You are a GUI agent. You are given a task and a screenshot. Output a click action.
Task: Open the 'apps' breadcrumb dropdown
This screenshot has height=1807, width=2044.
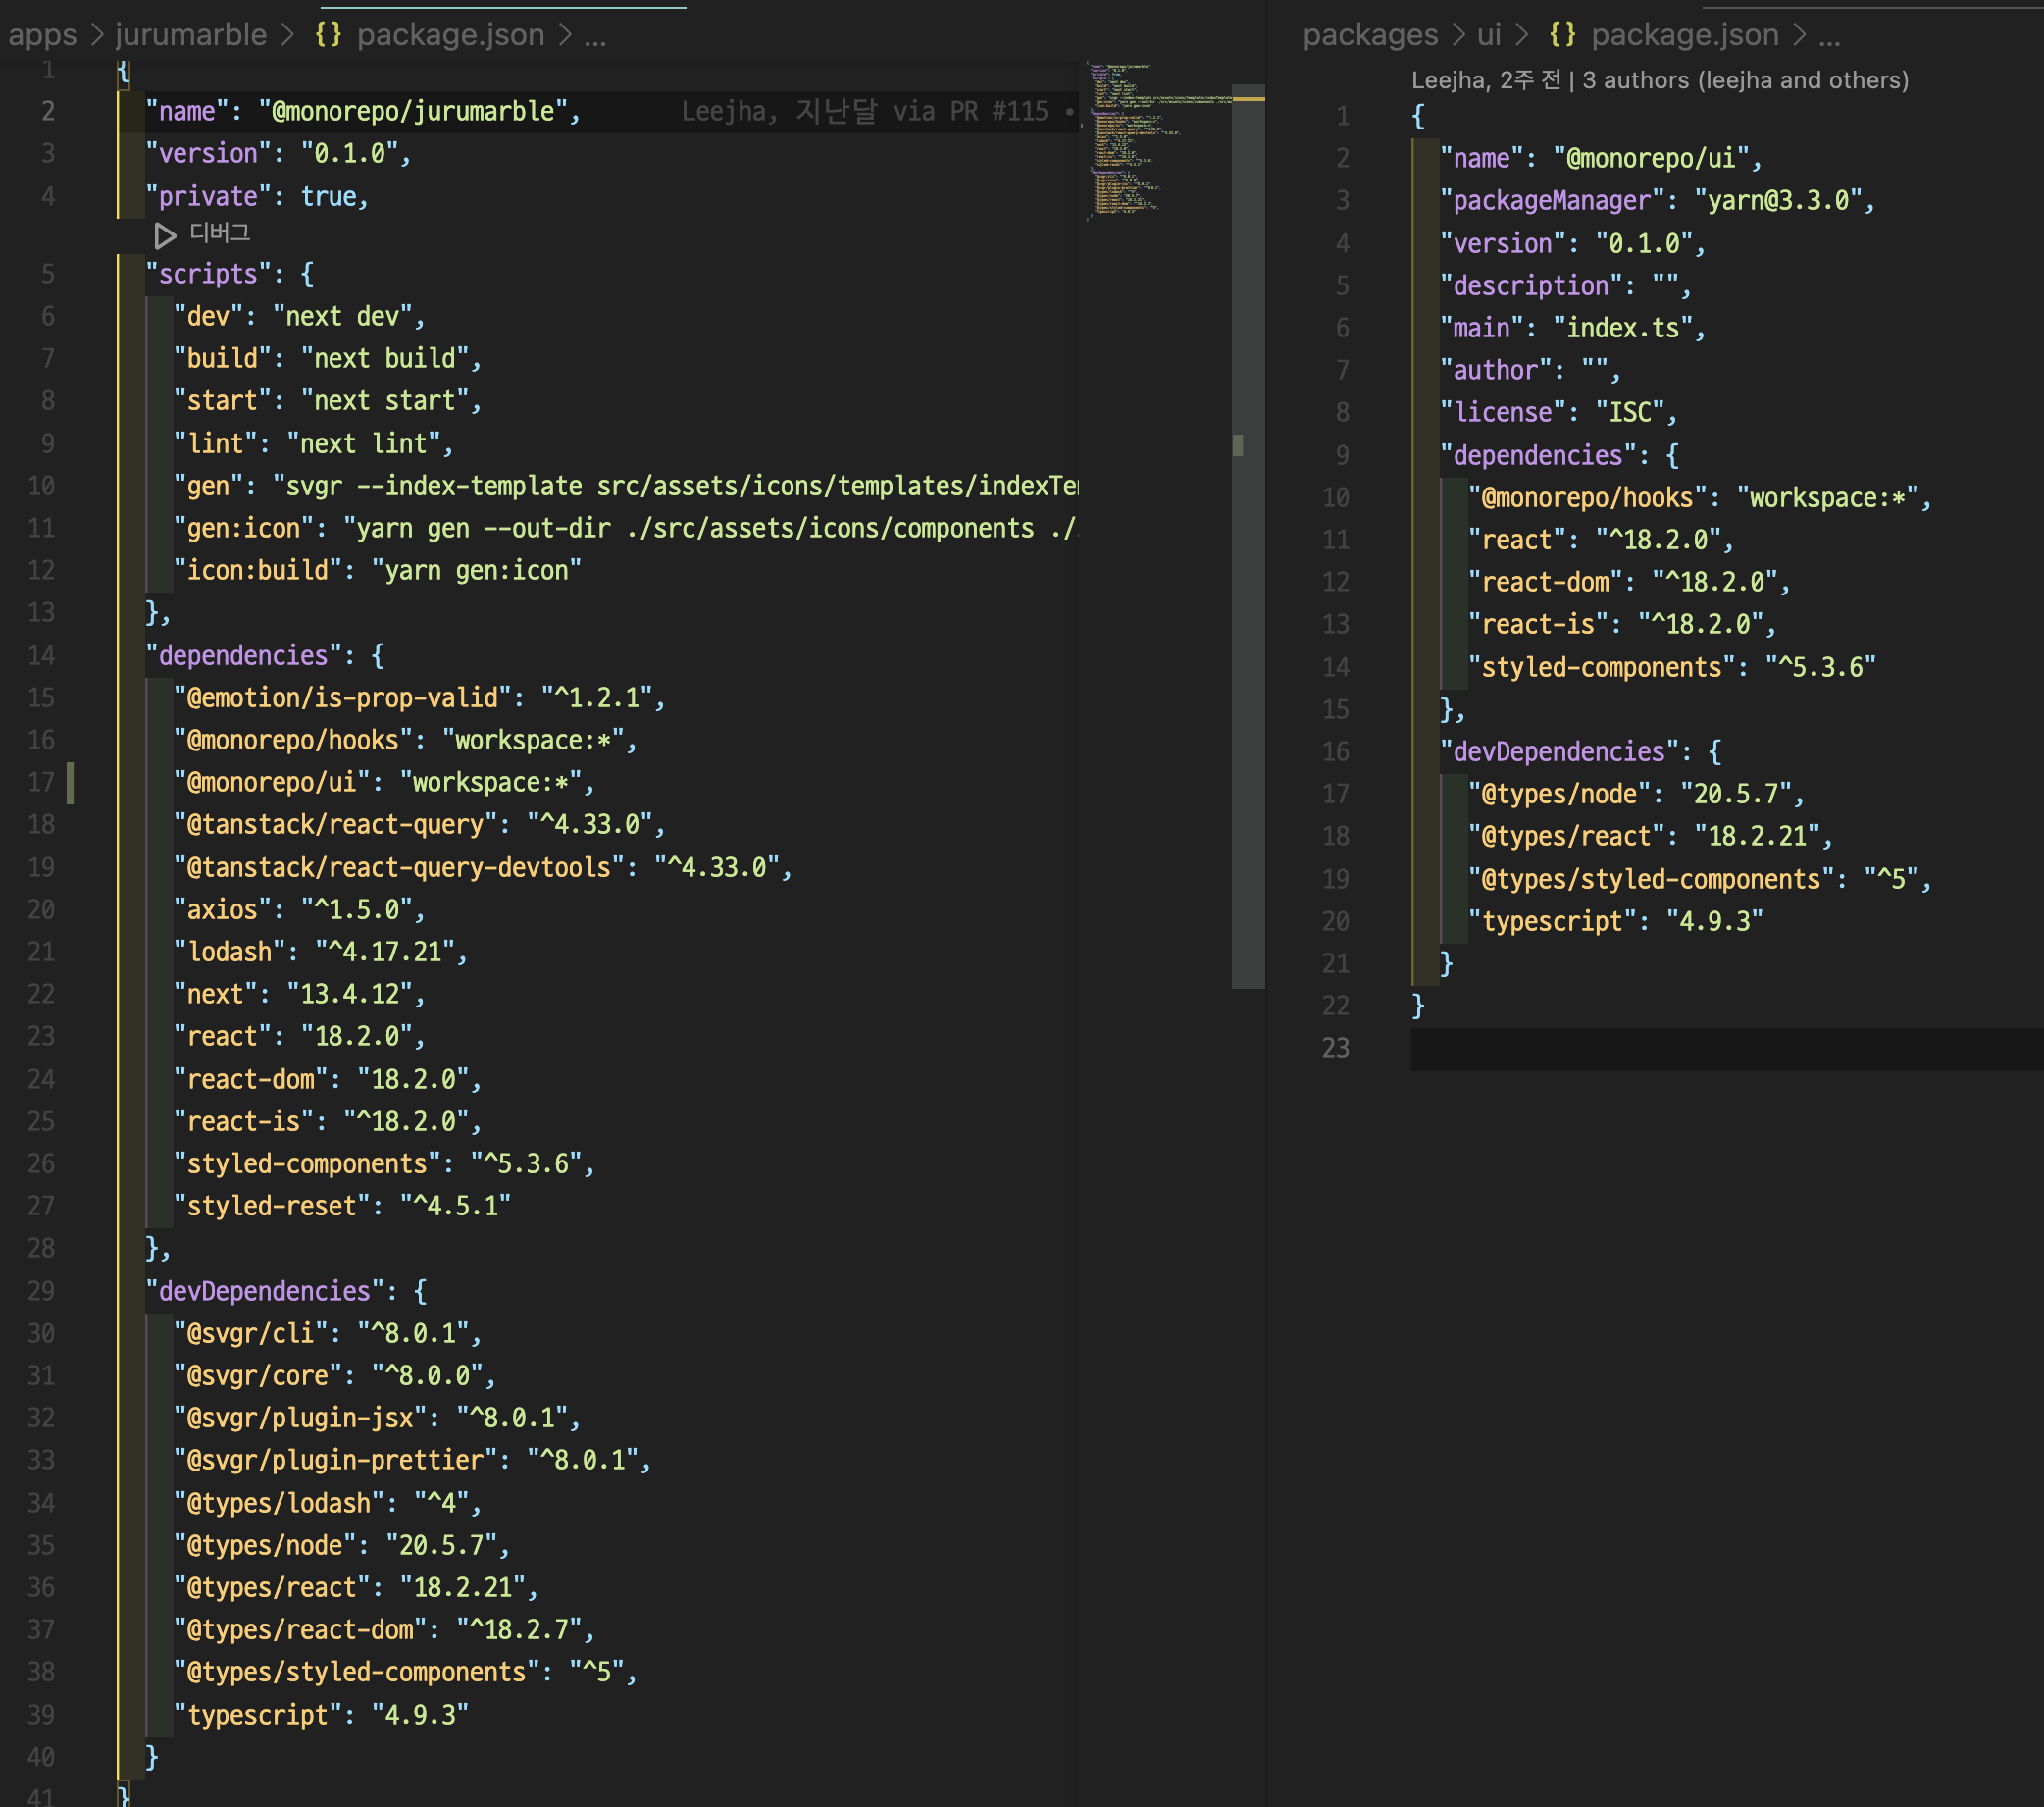pos(42,35)
